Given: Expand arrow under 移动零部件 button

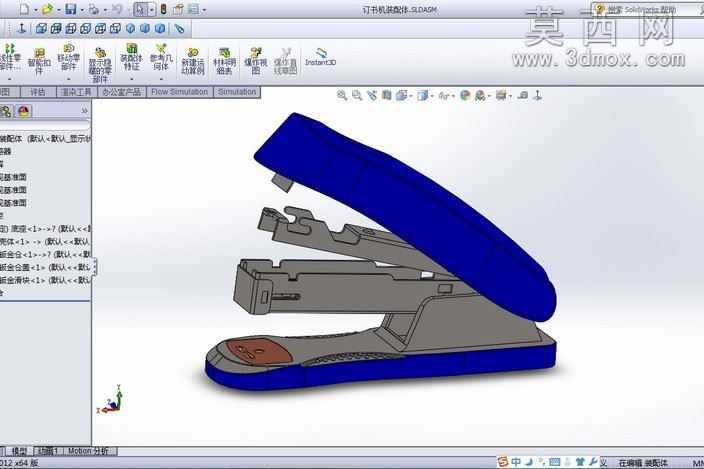Looking at the screenshot, I should click(x=68, y=79).
